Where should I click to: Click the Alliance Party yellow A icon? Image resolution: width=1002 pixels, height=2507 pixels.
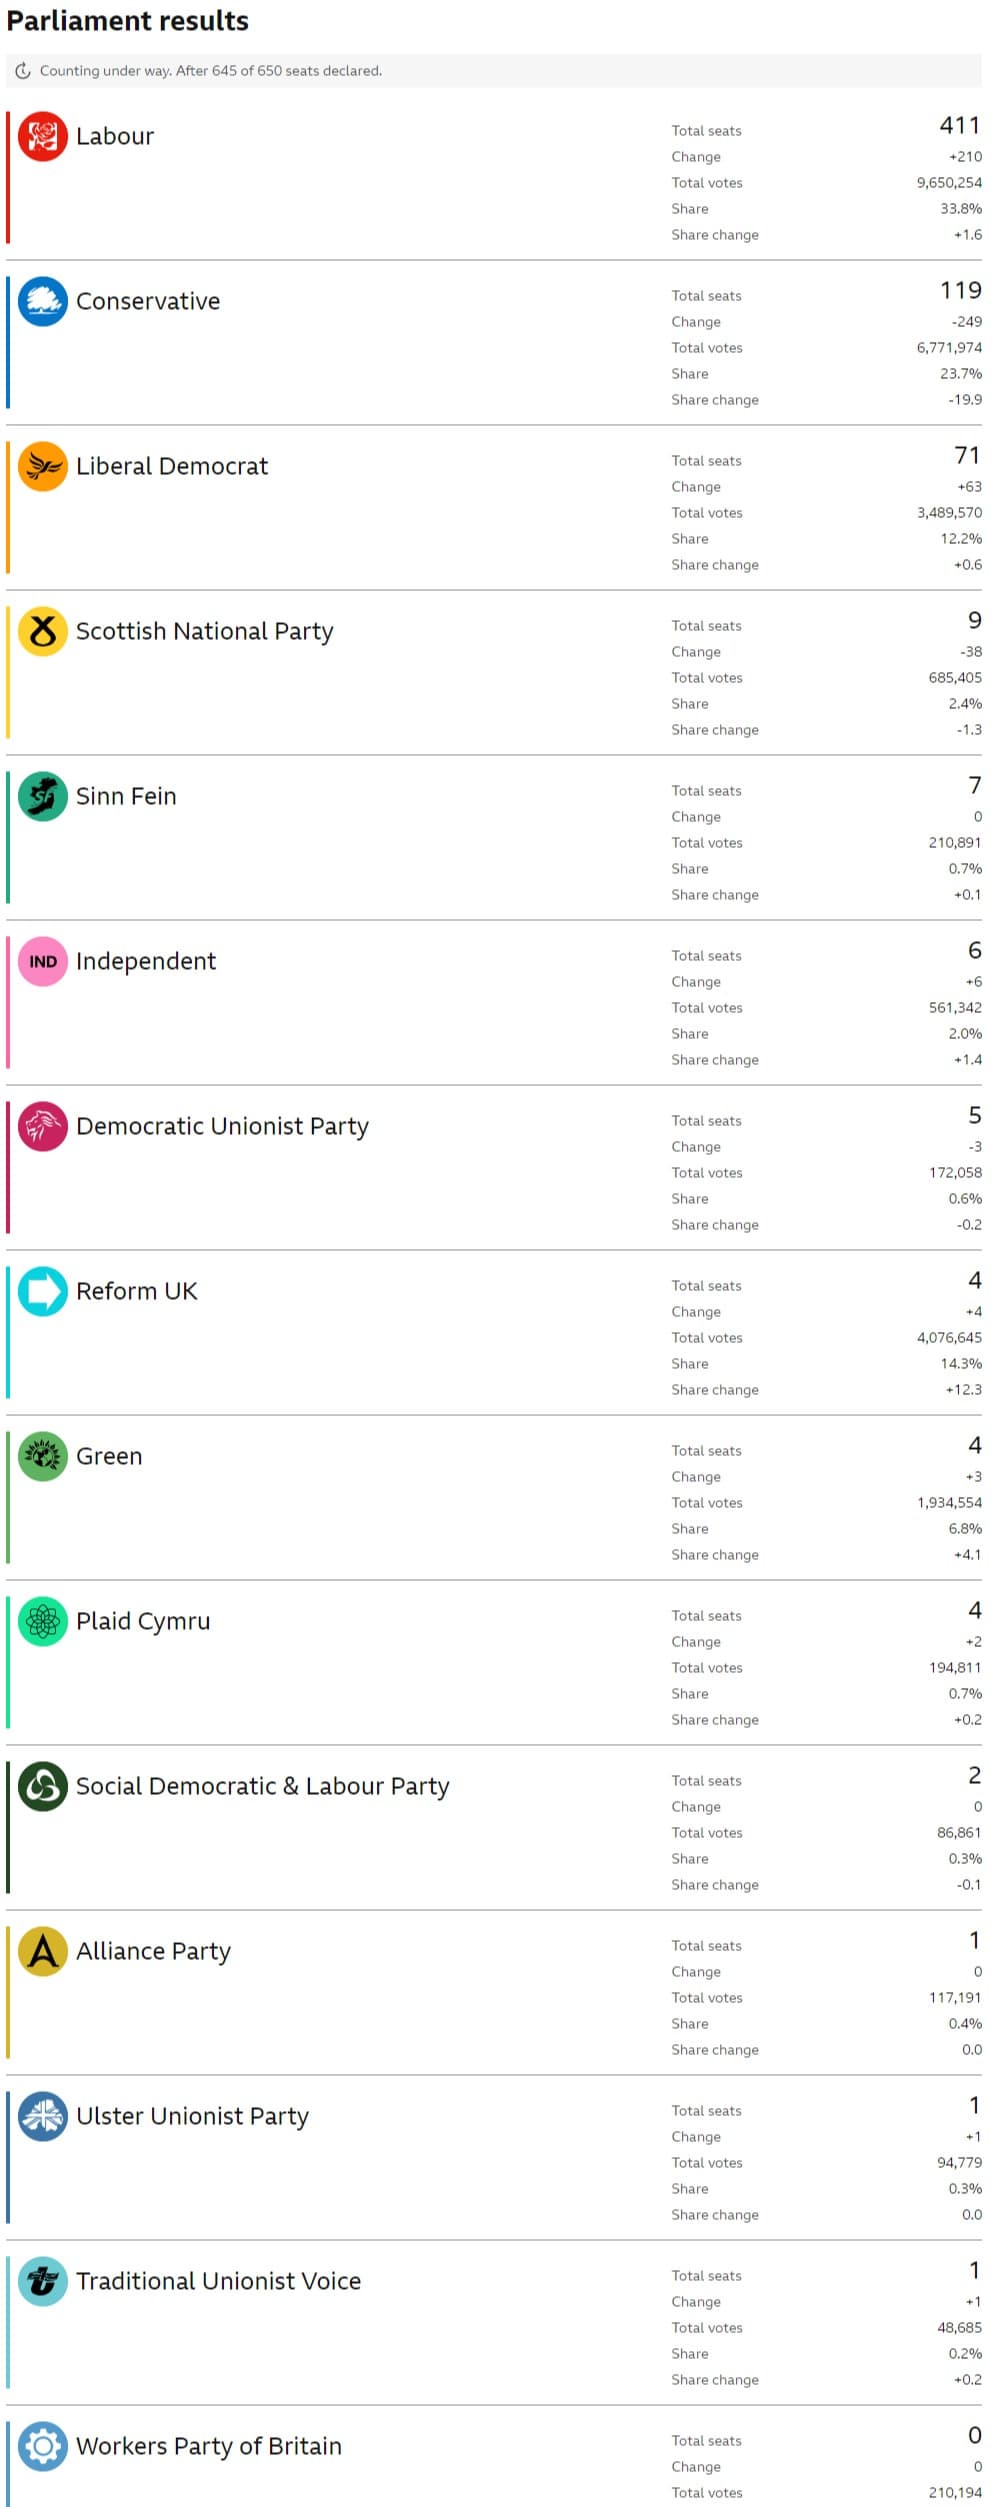(43, 1951)
